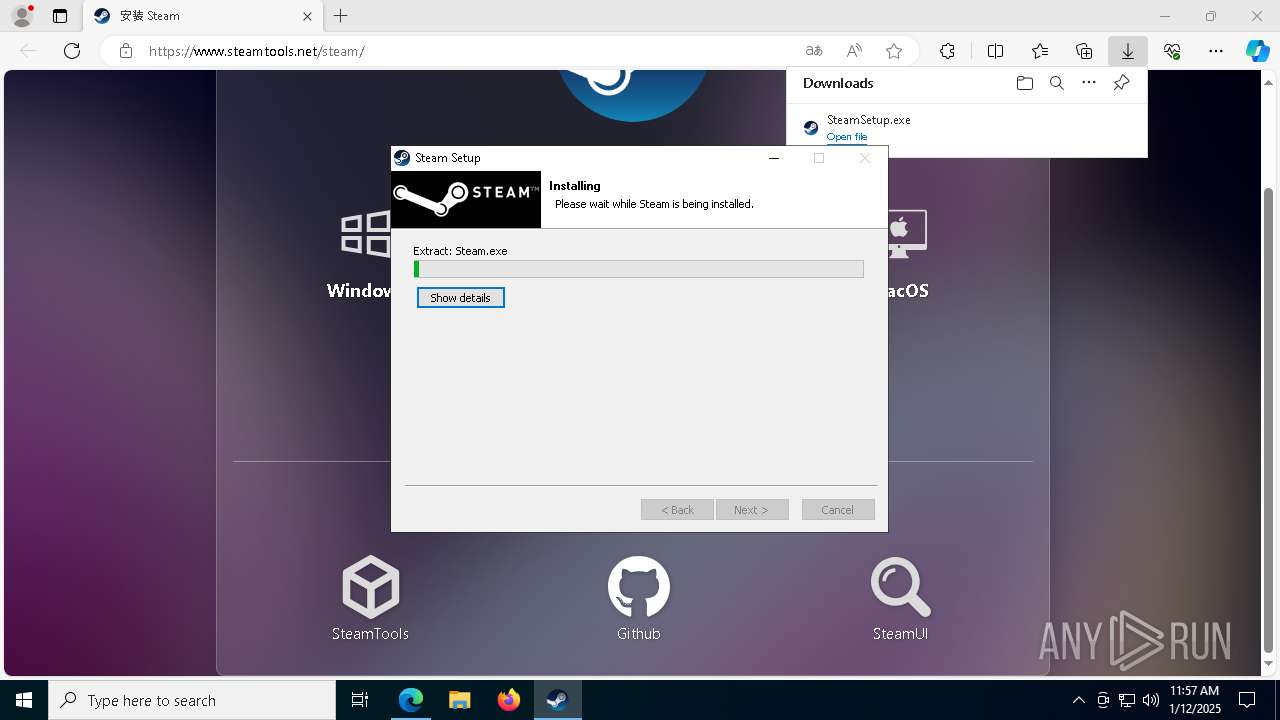
Task: Click the taskbar search box
Action: pyautogui.click(x=192, y=700)
